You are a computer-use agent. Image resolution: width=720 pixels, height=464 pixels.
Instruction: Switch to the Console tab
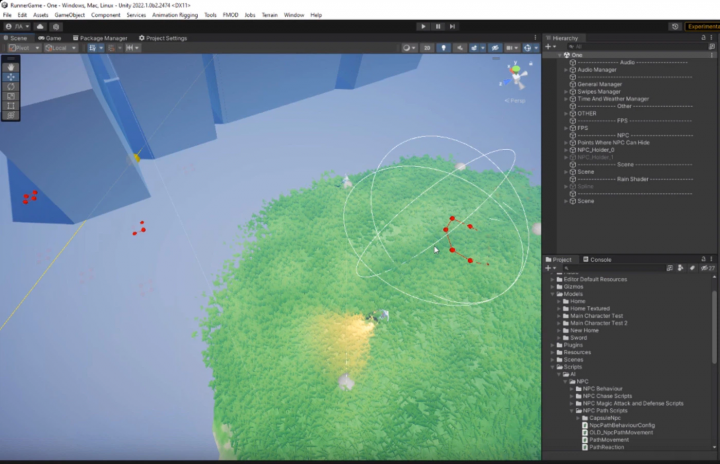(597, 260)
